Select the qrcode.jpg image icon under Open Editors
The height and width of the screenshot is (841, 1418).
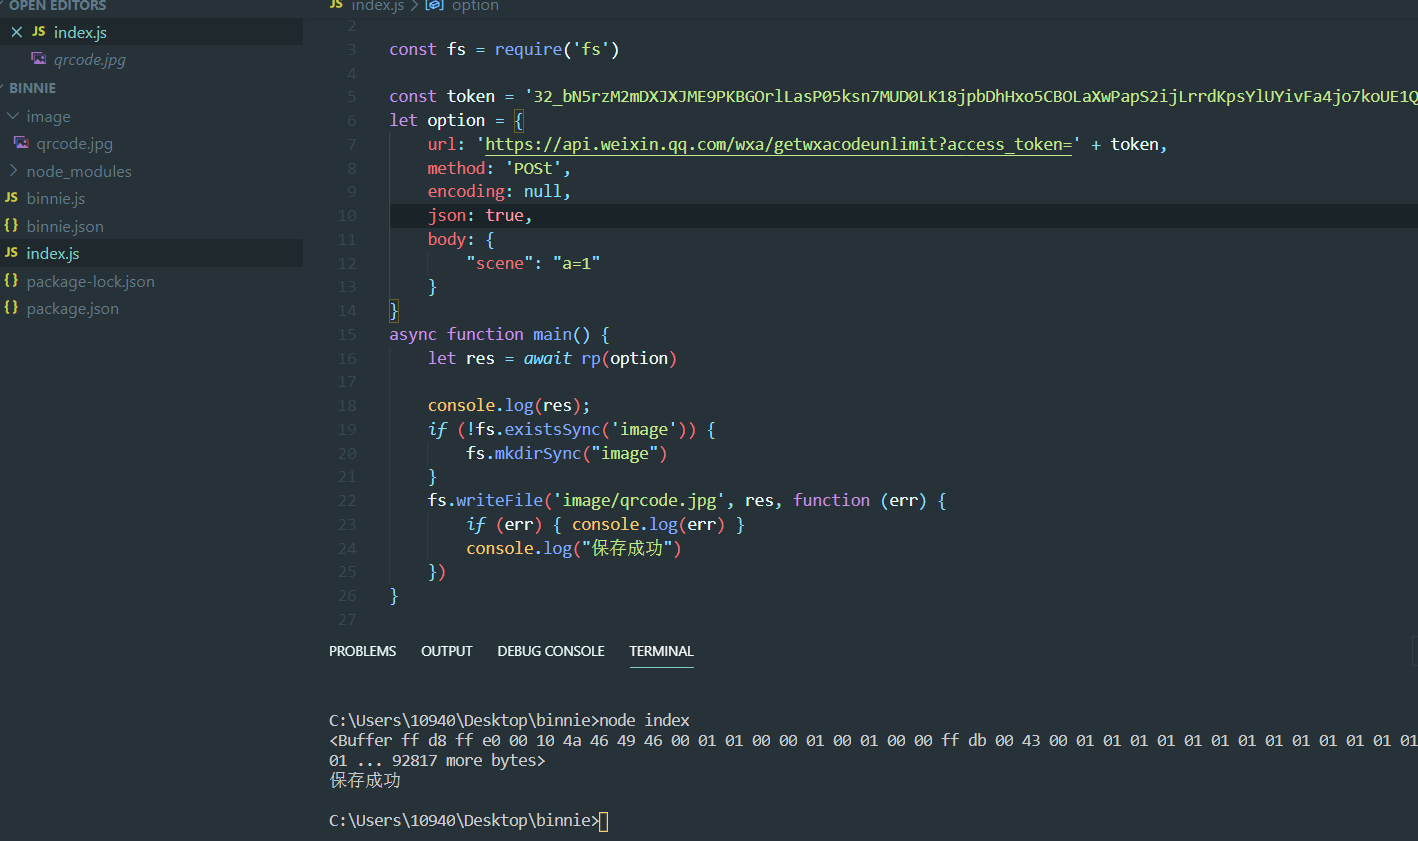pos(39,59)
